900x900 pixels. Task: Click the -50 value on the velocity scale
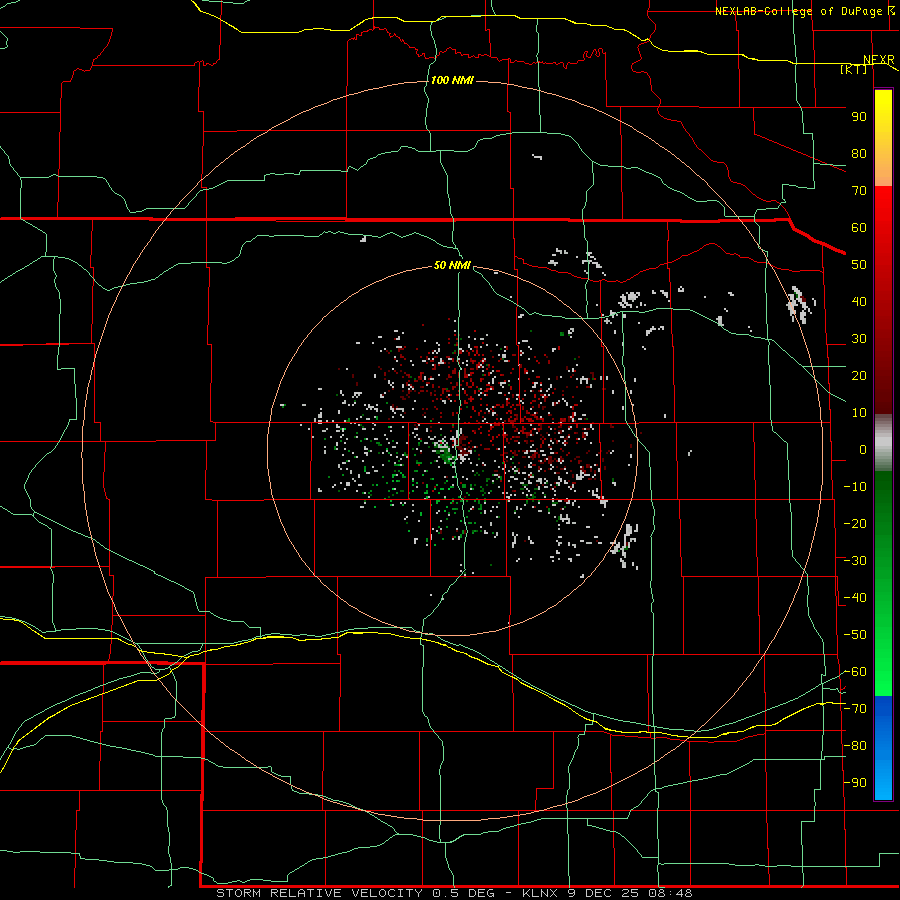tap(855, 635)
